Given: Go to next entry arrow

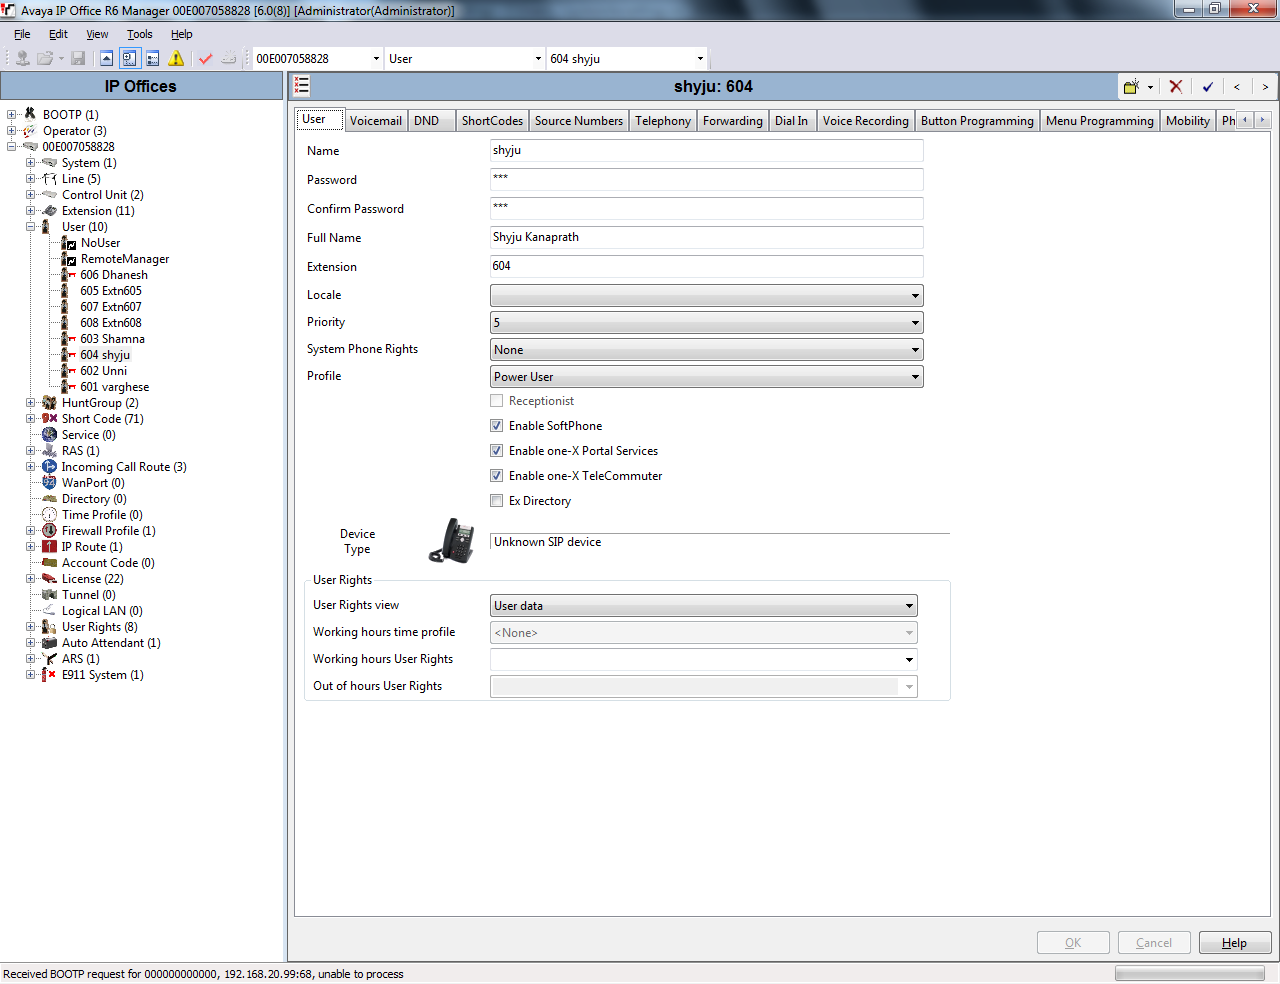Looking at the screenshot, I should click(x=1265, y=87).
